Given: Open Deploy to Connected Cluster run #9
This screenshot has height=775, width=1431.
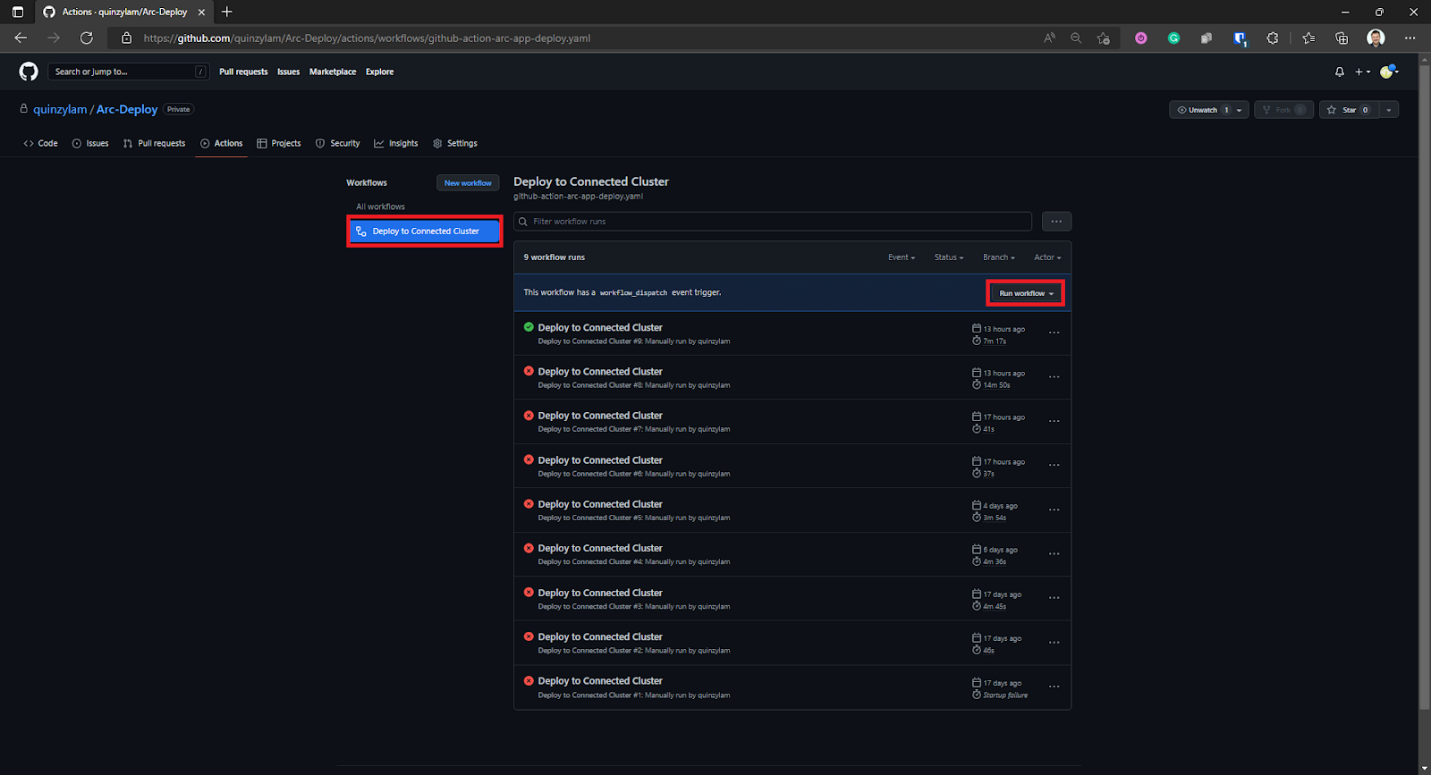Looking at the screenshot, I should [x=600, y=327].
